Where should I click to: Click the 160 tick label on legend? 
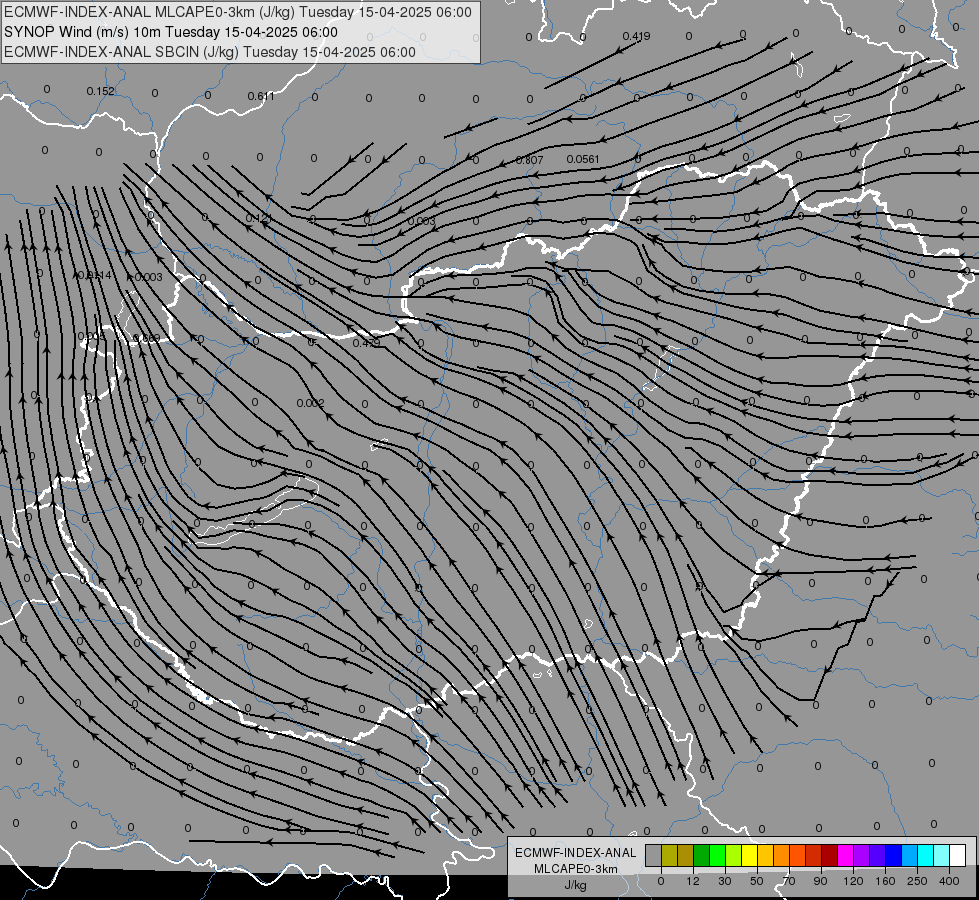coord(885,881)
